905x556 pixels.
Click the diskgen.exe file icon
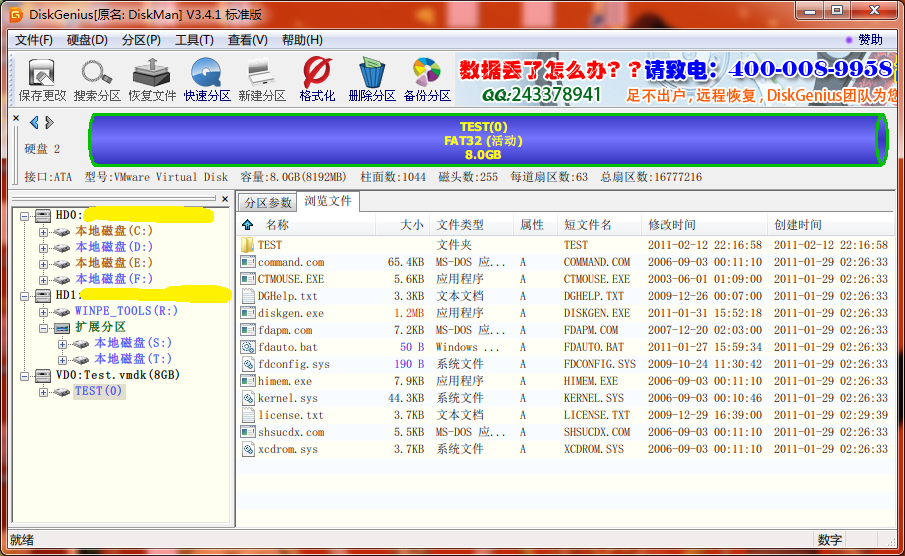point(248,313)
